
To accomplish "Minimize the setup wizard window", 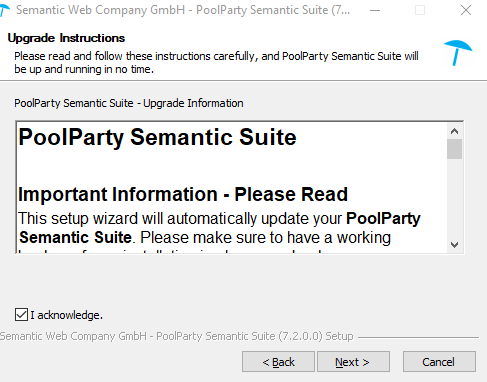I will 375,10.
